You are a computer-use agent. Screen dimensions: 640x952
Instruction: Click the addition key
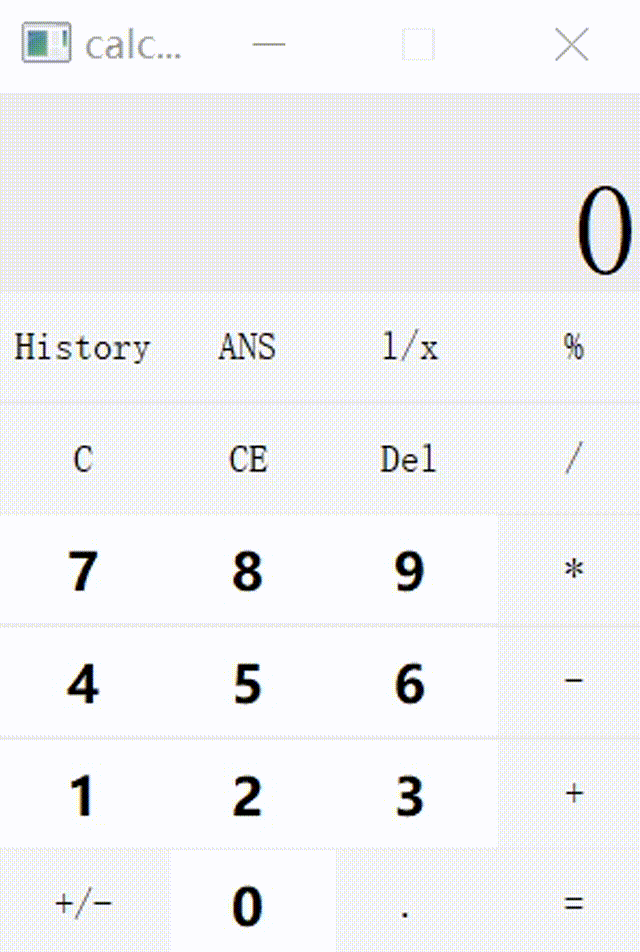click(572, 795)
